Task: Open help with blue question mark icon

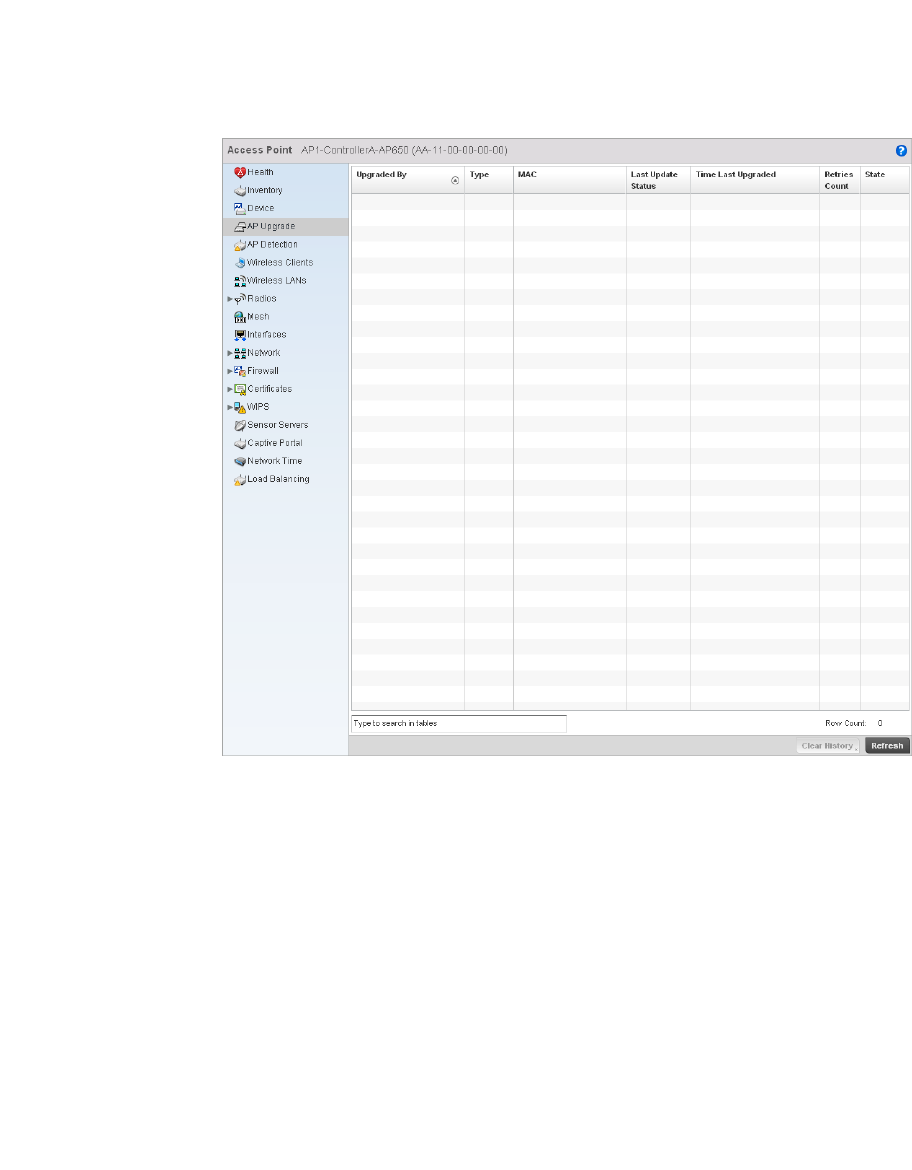Action: pos(901,151)
